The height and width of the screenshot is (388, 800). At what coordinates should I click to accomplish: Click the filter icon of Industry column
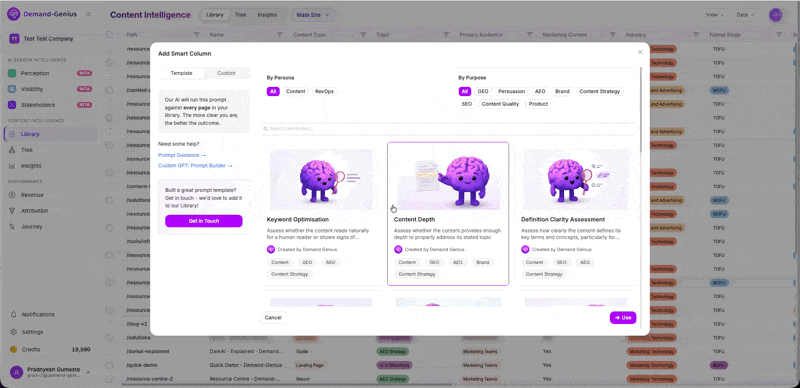696,35
